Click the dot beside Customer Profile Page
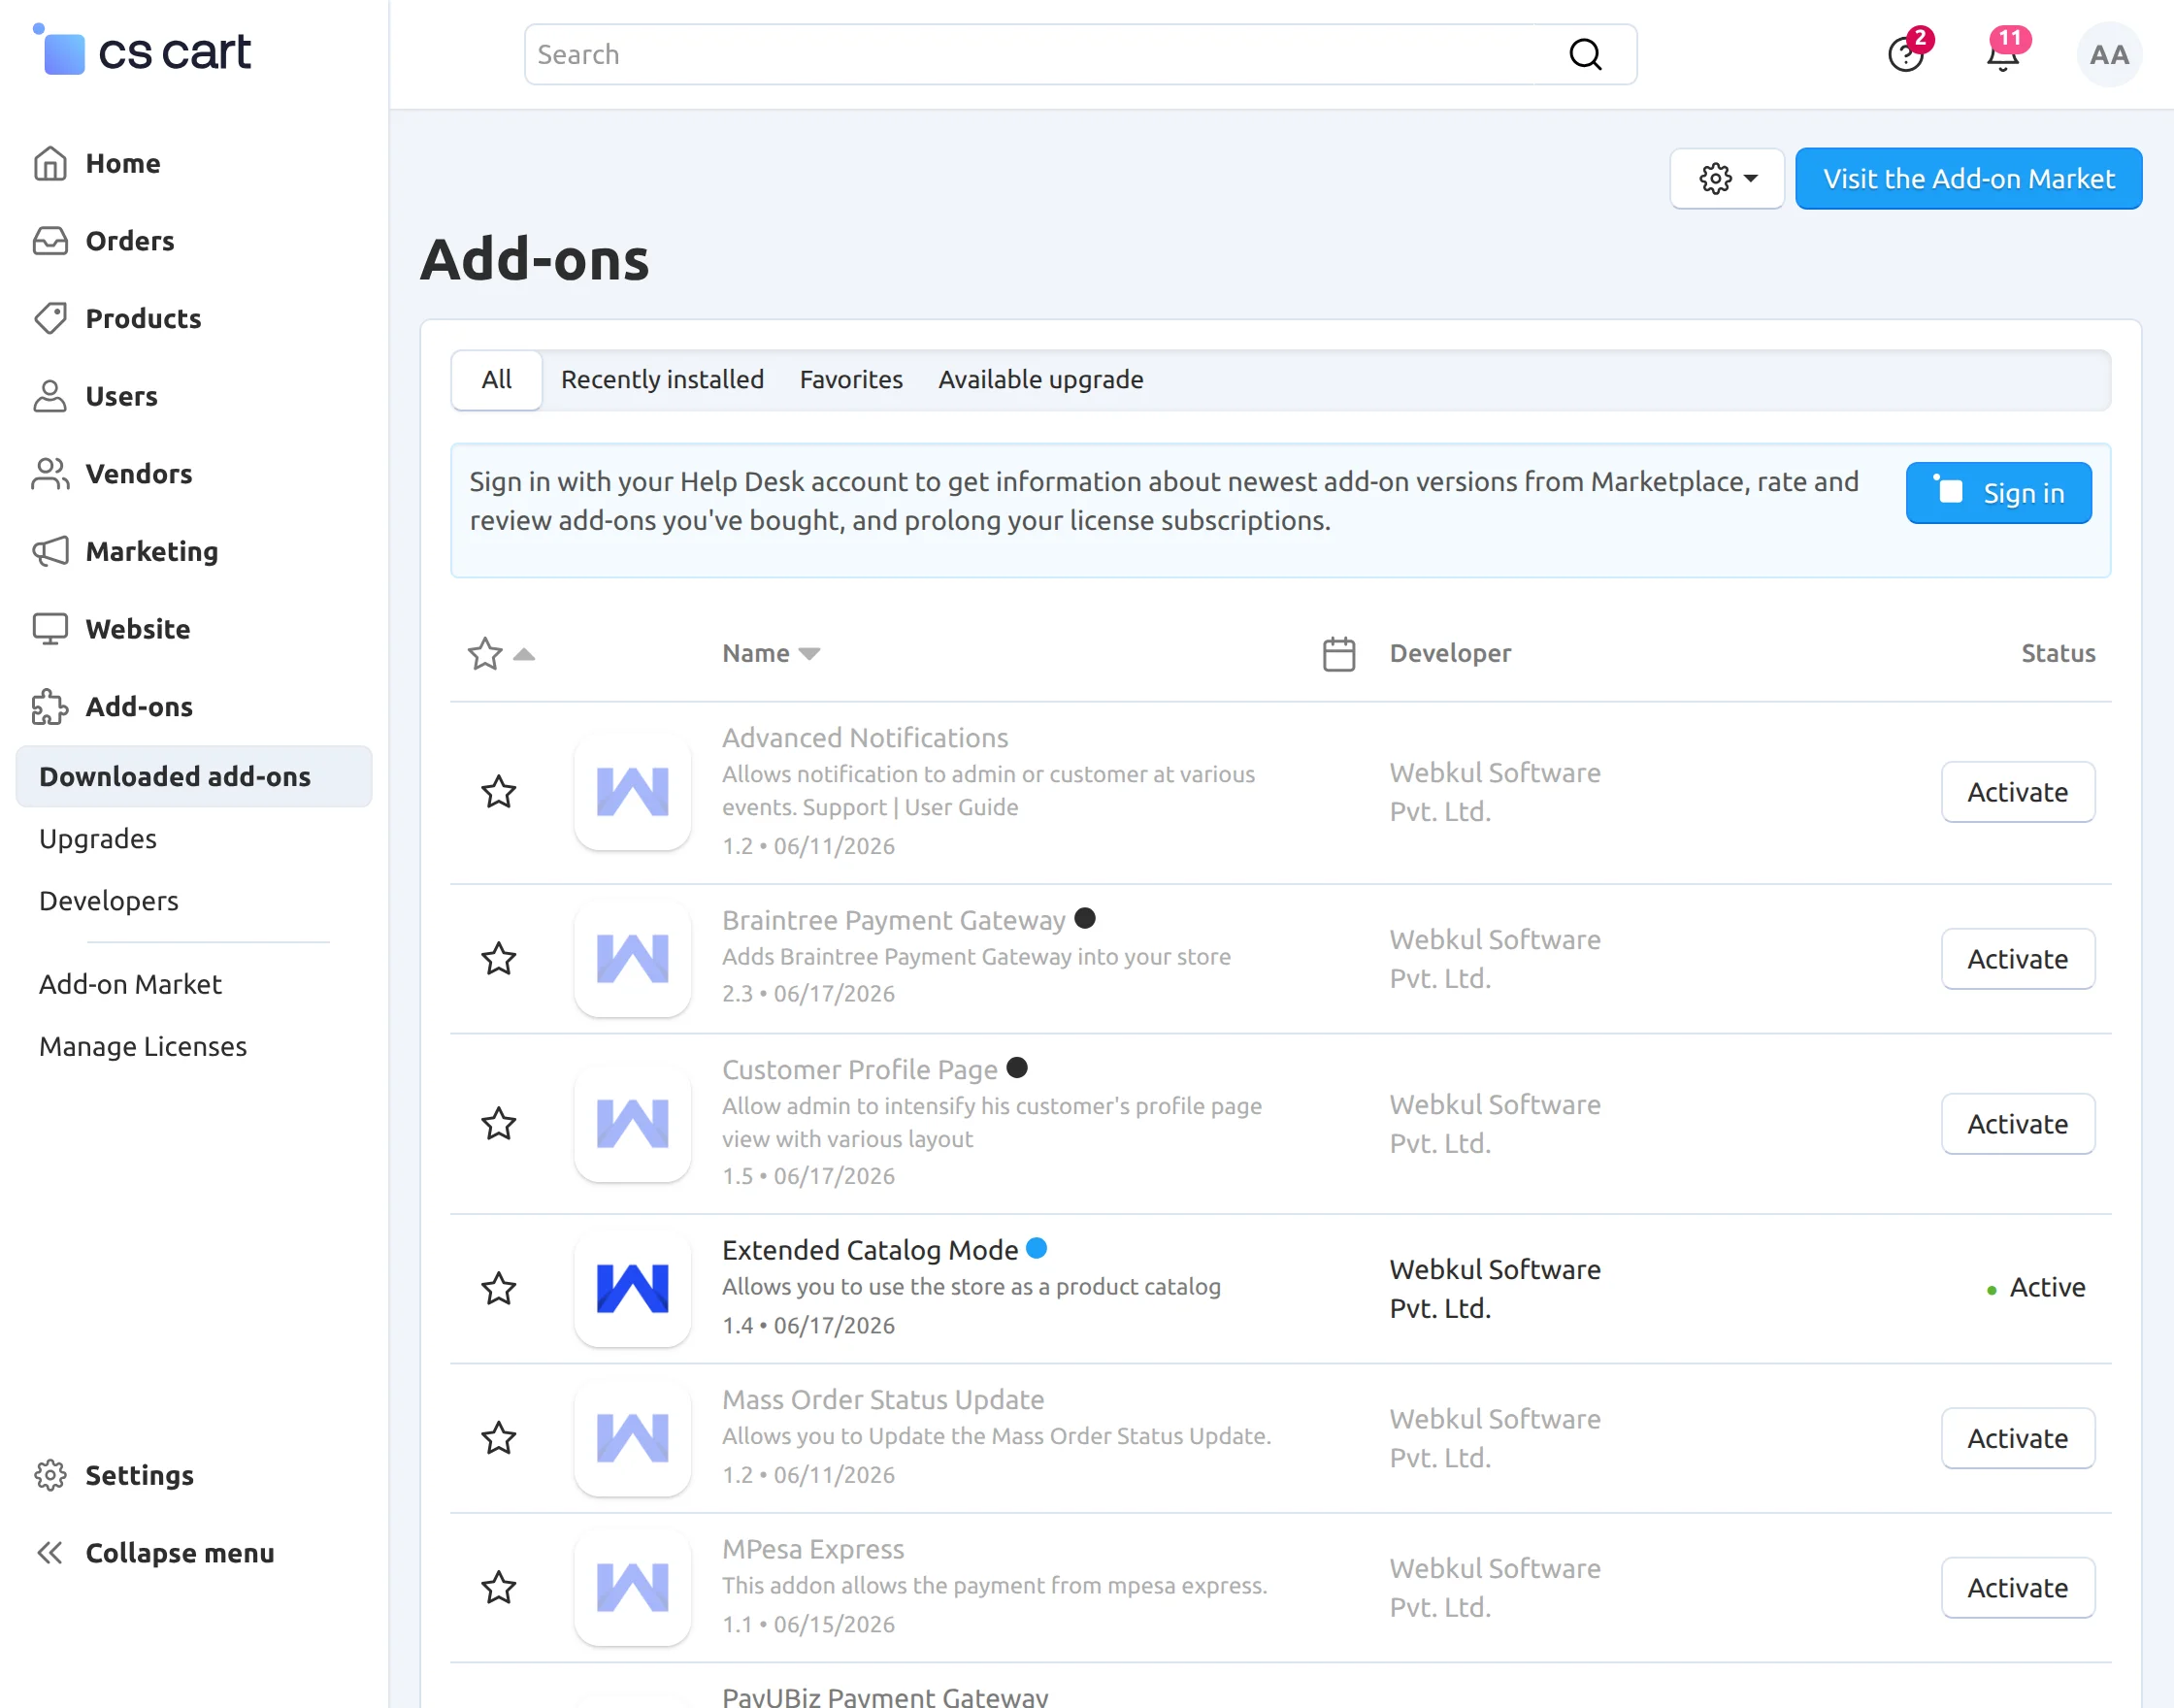2174x1708 pixels. [x=1017, y=1068]
